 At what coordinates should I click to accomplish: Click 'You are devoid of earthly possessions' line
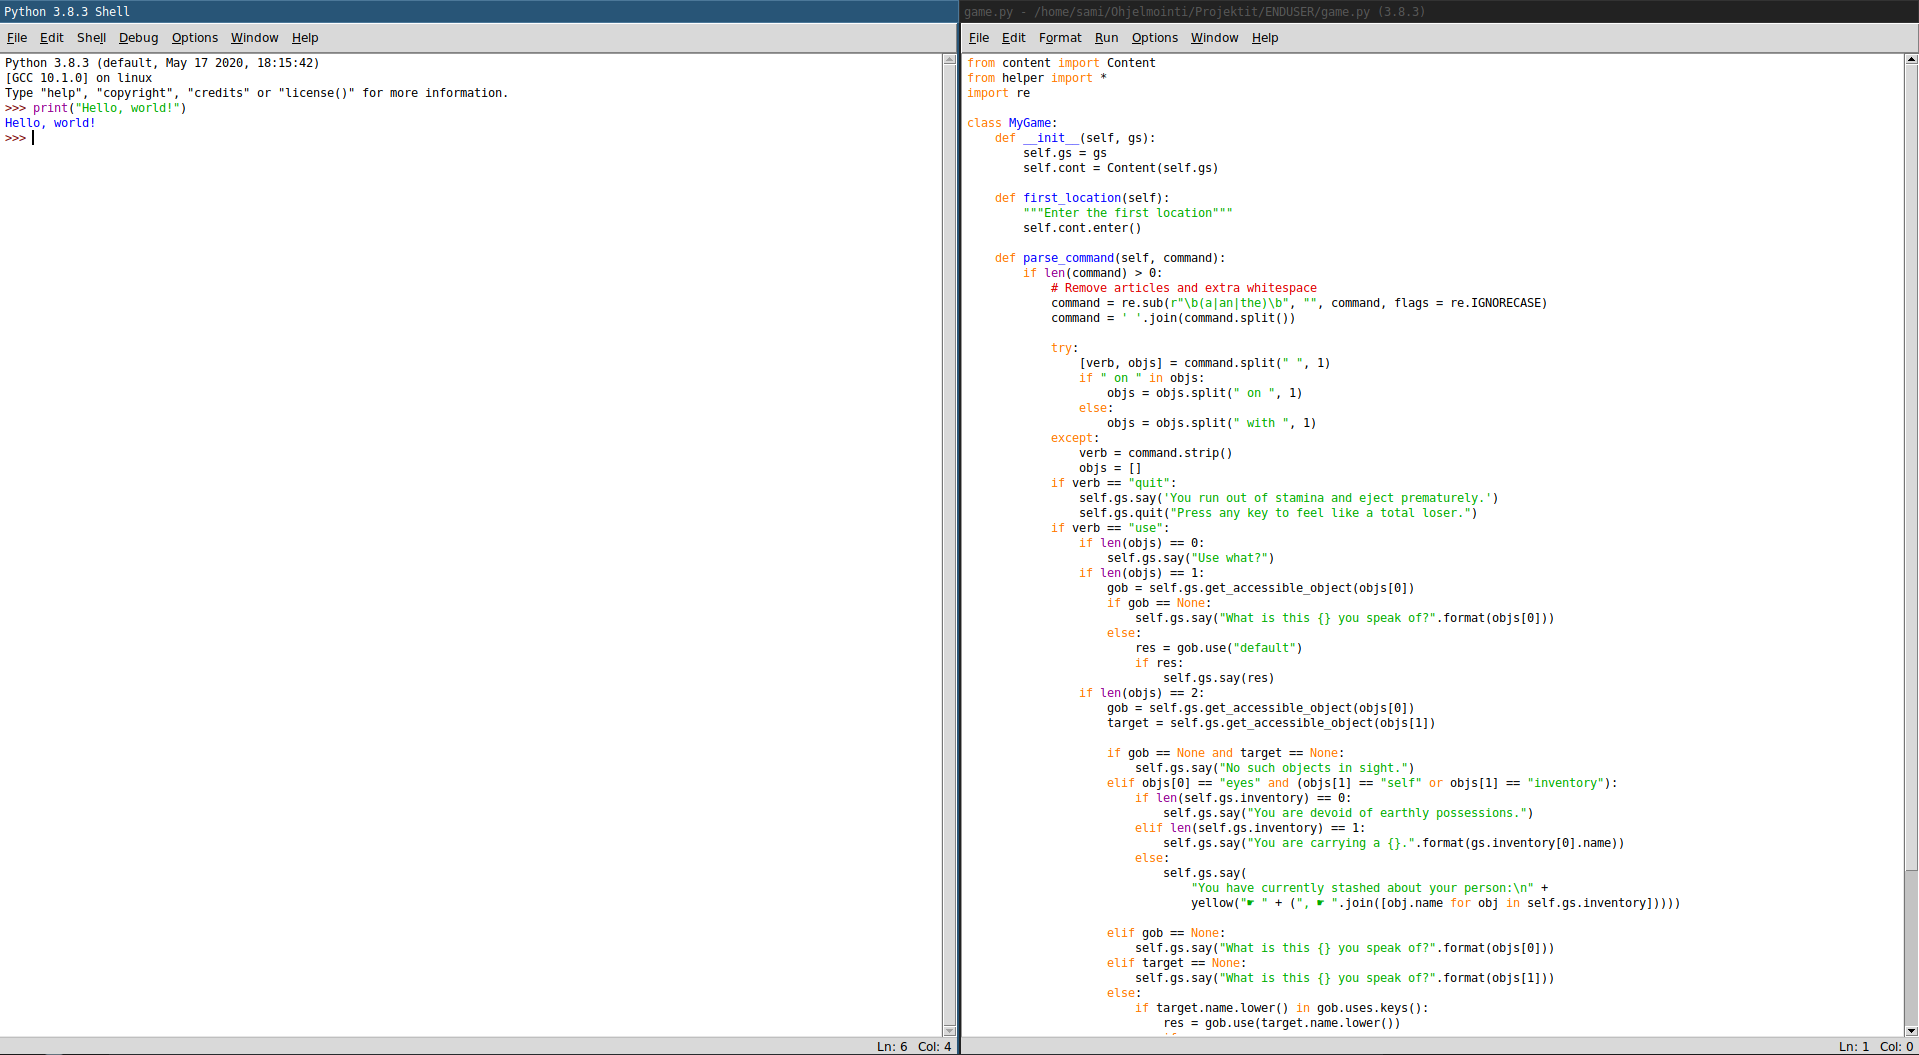(1348, 813)
